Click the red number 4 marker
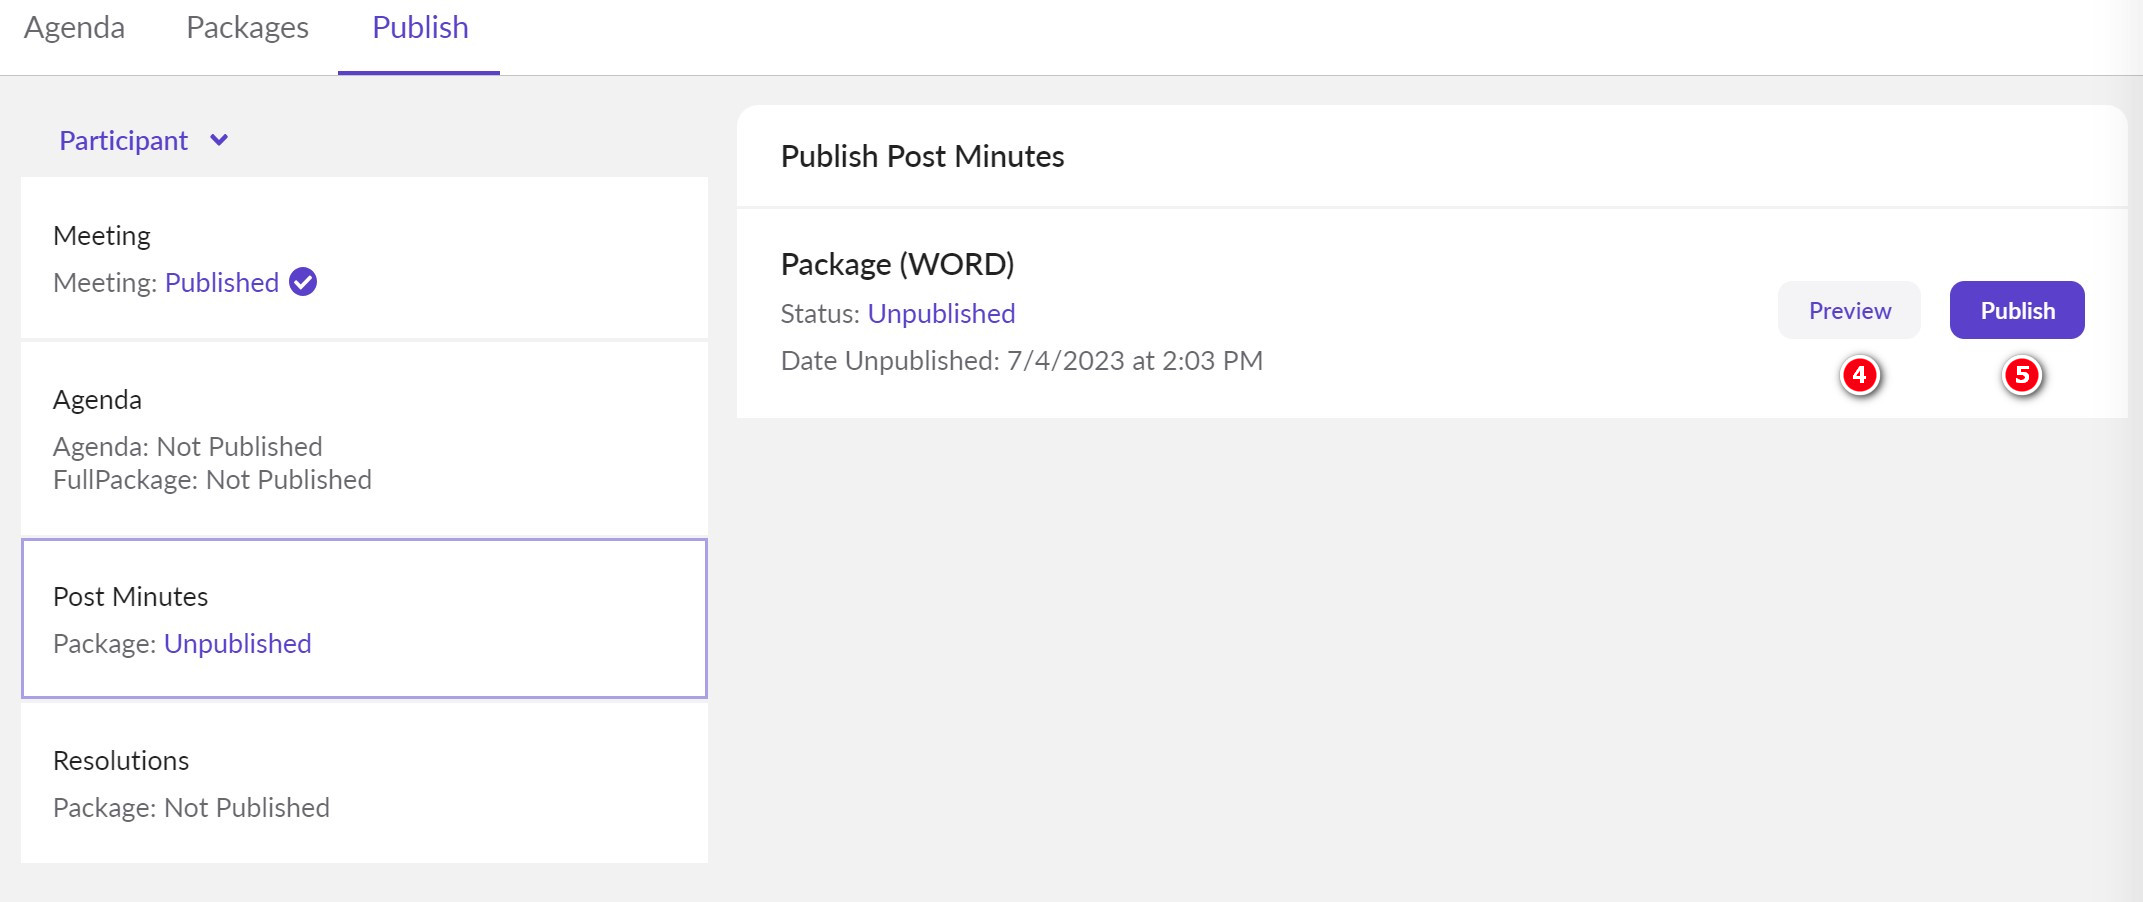The height and width of the screenshot is (902, 2143). pos(1859,376)
